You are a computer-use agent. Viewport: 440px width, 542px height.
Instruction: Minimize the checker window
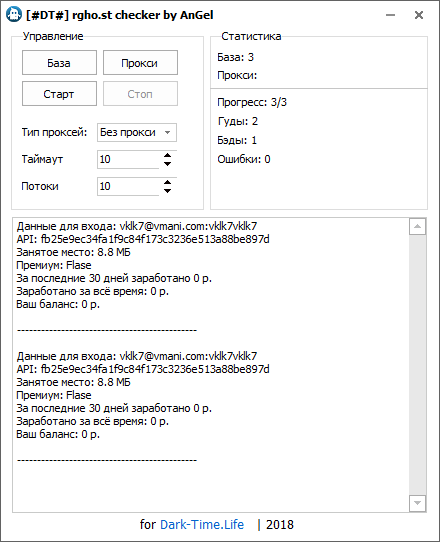pos(390,15)
